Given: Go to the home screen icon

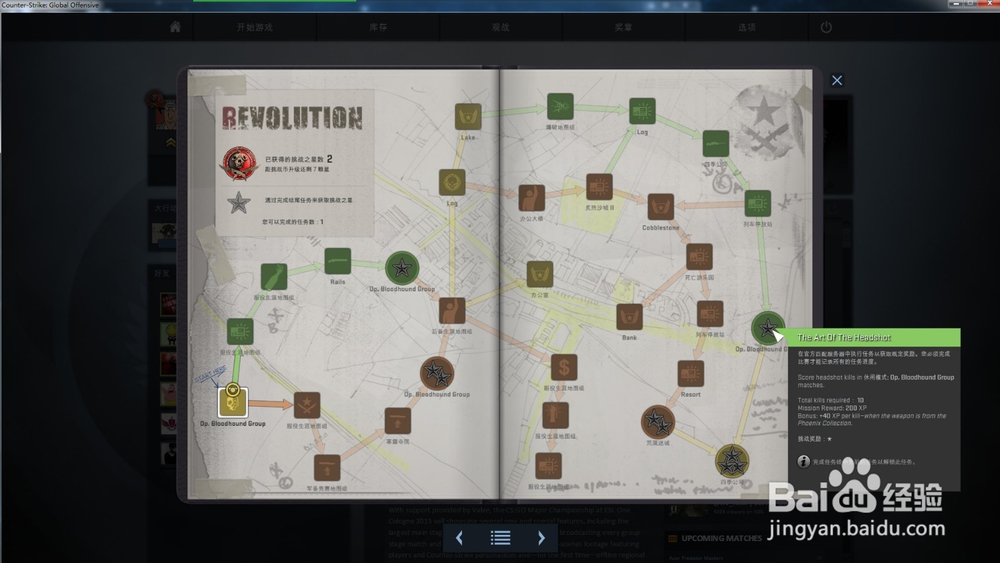Looking at the screenshot, I should [x=175, y=27].
